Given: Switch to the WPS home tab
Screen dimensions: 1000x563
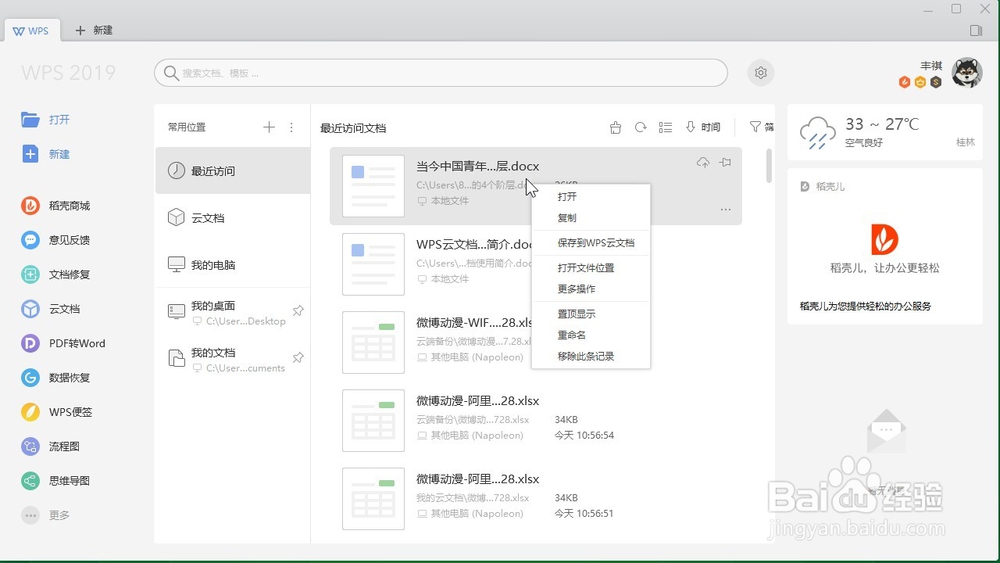Looking at the screenshot, I should tap(32, 31).
